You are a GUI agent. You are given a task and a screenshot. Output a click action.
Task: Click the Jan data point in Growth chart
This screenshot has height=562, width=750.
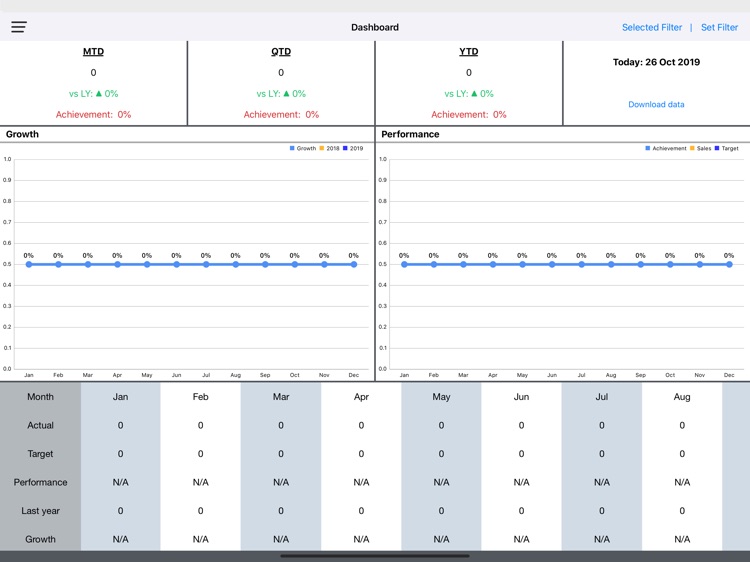pos(29,264)
